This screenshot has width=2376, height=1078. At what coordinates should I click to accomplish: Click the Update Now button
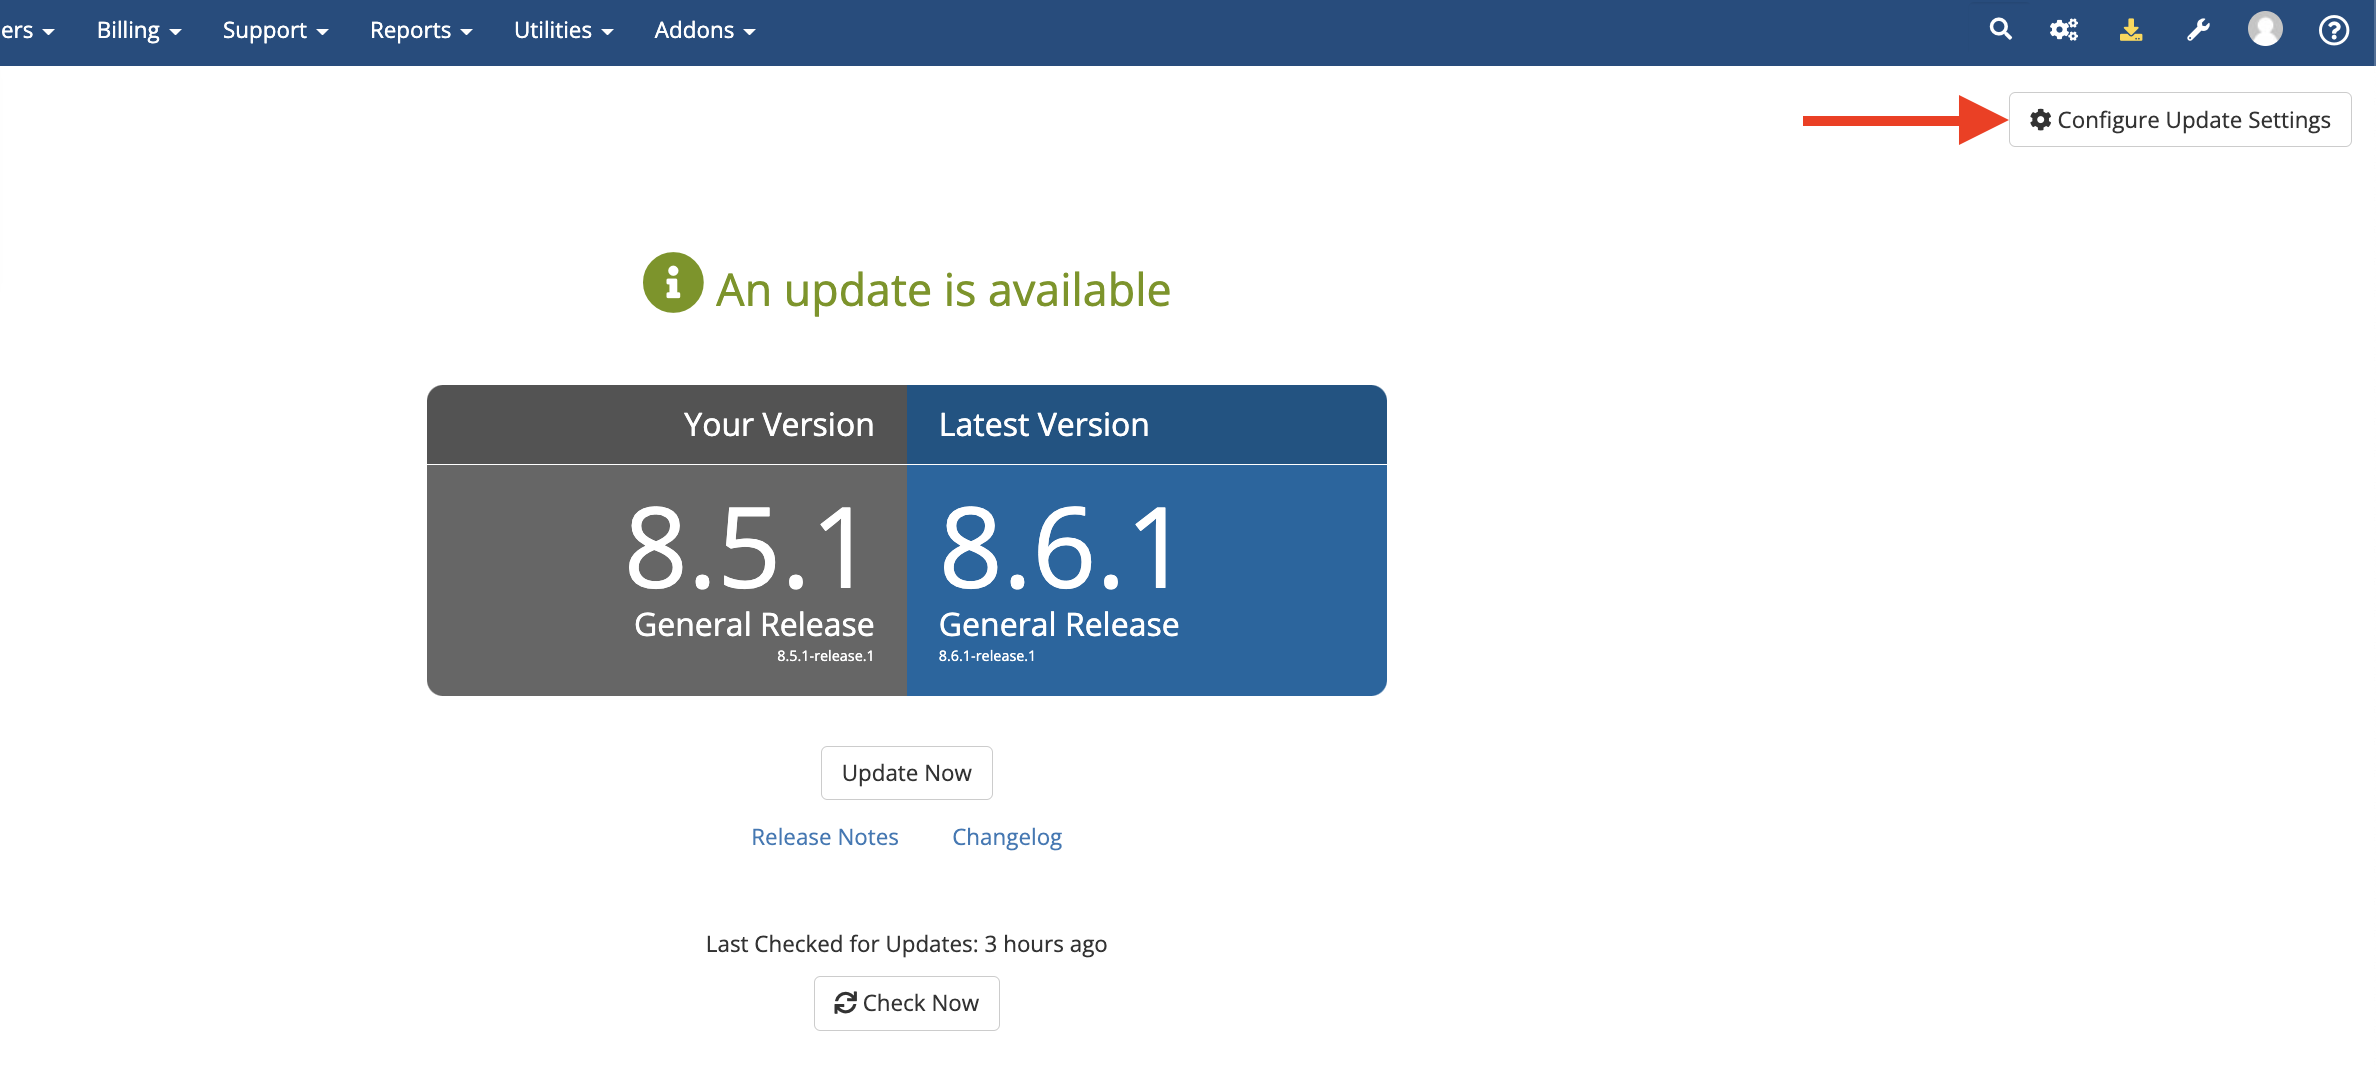(x=907, y=773)
